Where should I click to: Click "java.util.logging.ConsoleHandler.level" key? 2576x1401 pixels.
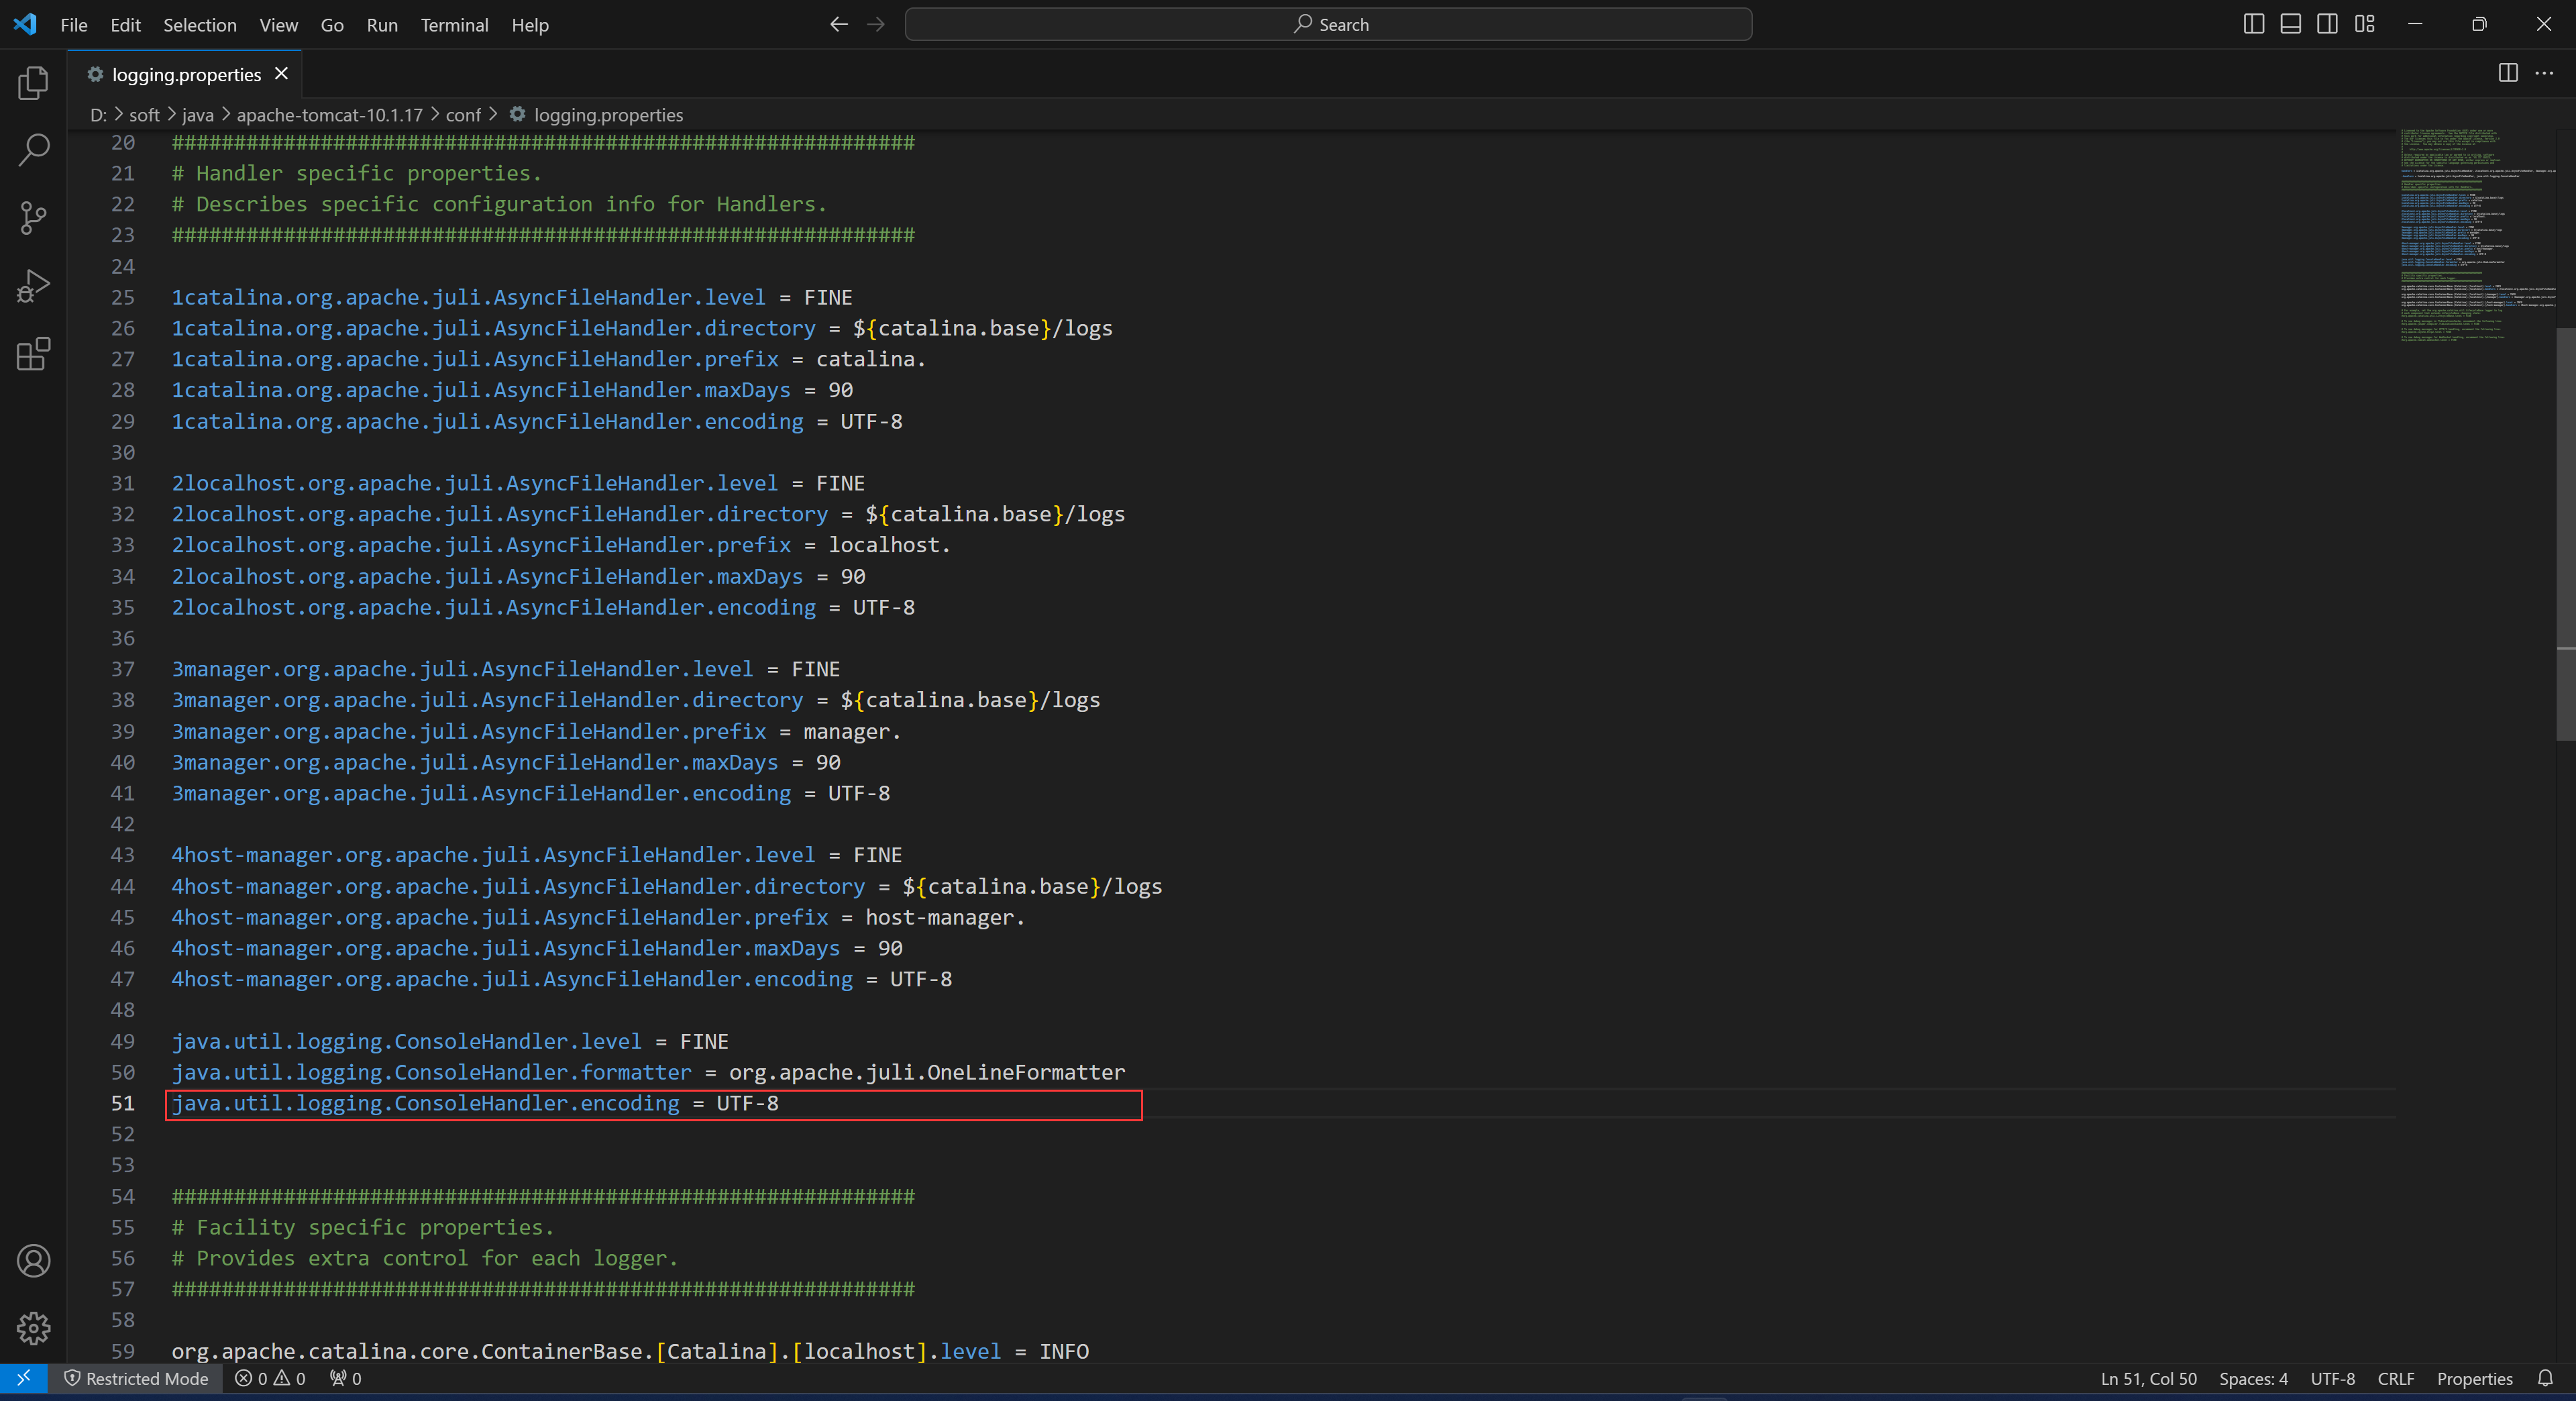point(407,1041)
